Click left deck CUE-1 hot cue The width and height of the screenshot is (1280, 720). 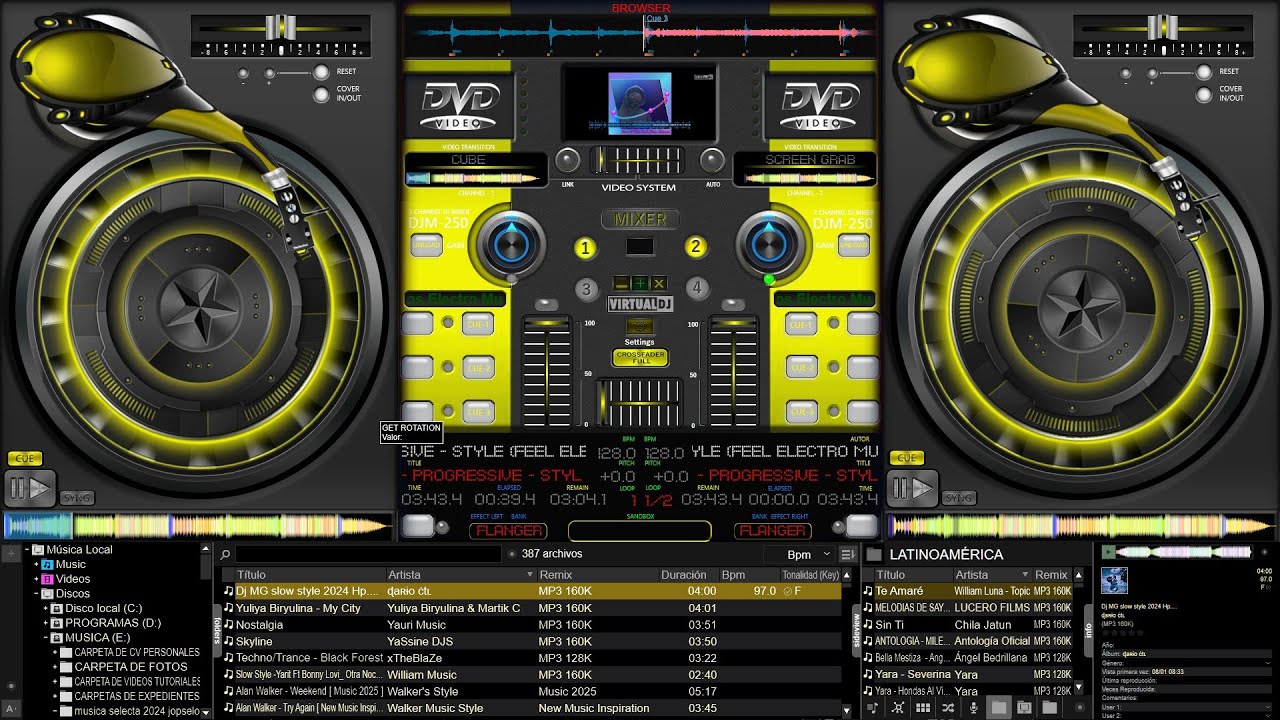477,324
